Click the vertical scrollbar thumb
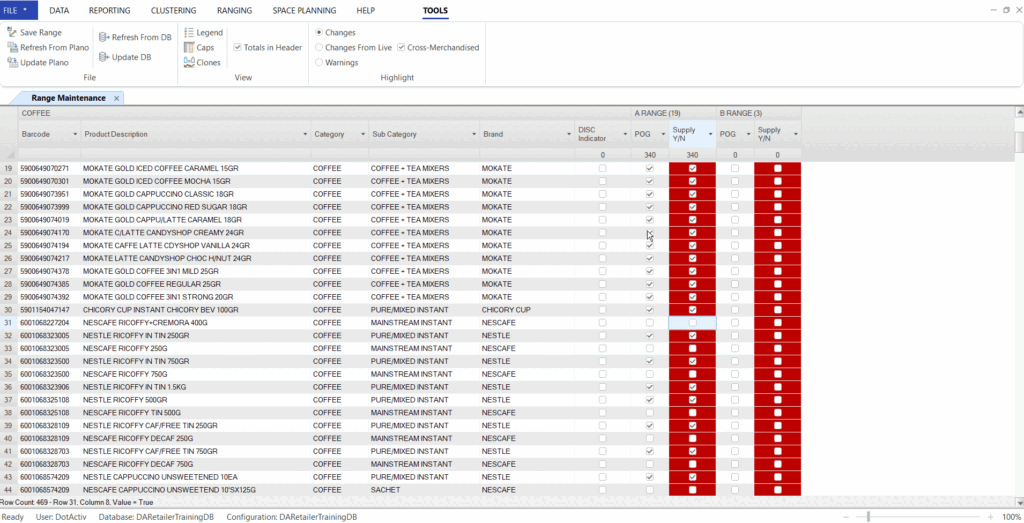This screenshot has height=523, width=1024. point(1019,142)
